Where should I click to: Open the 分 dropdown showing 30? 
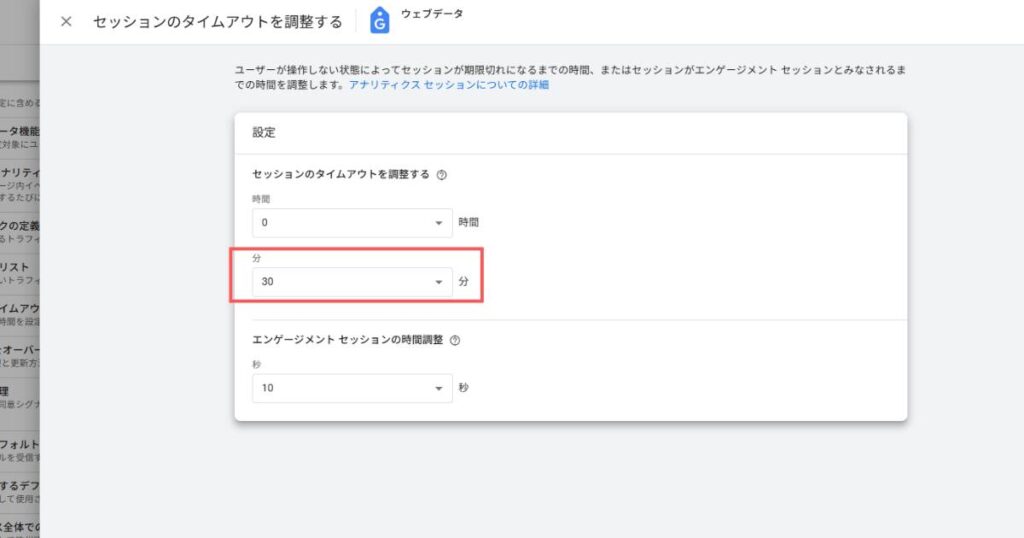pyautogui.click(x=352, y=282)
